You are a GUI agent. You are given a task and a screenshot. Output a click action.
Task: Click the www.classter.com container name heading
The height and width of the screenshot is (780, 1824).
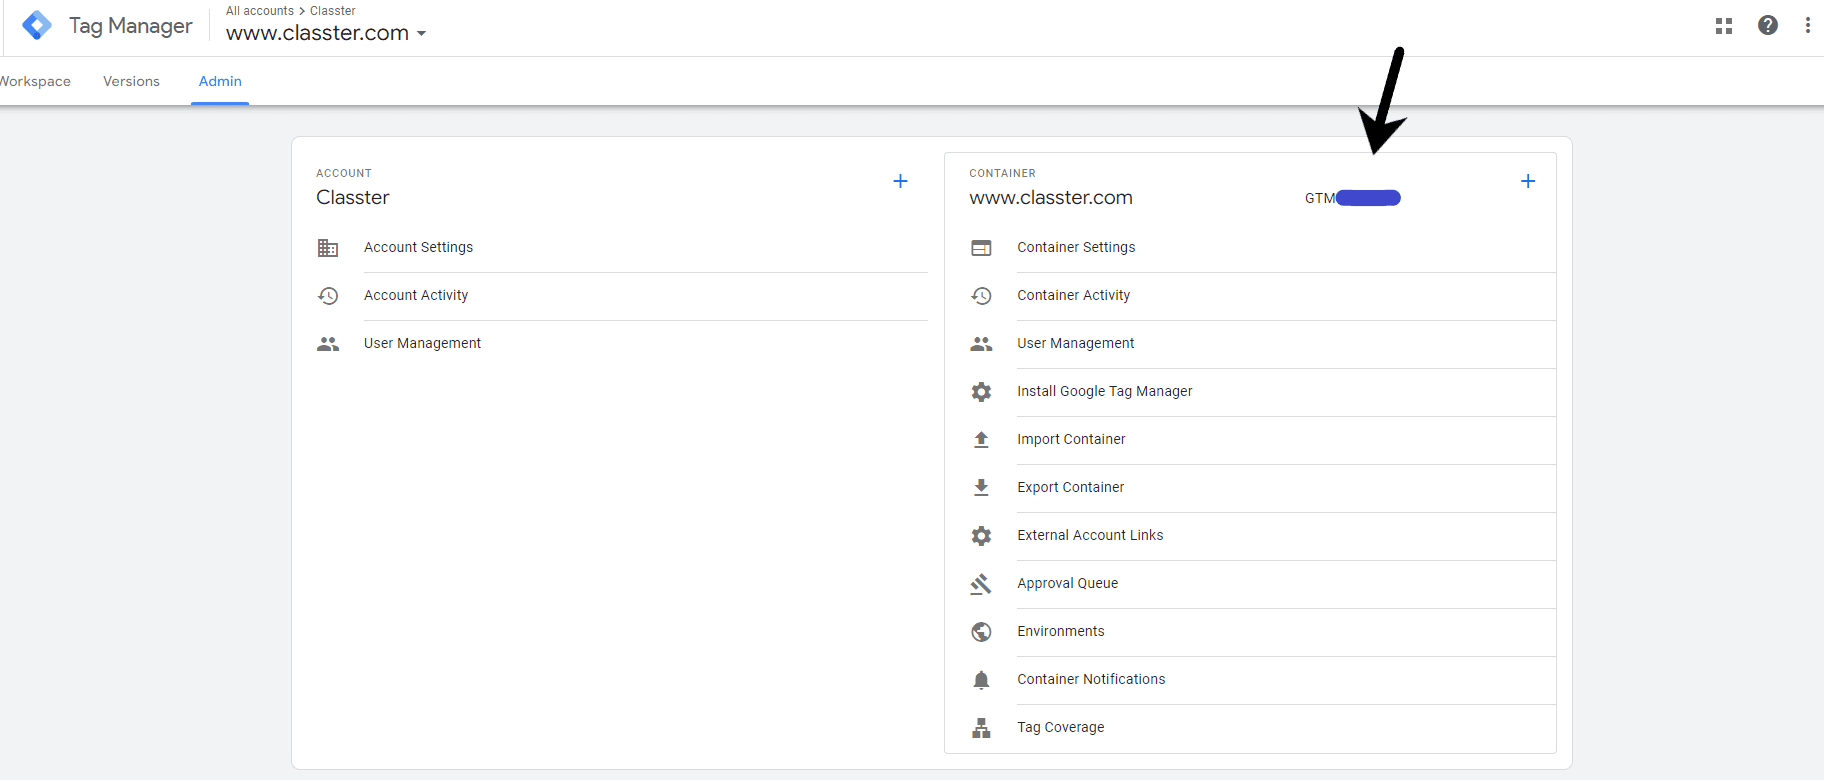point(1051,198)
